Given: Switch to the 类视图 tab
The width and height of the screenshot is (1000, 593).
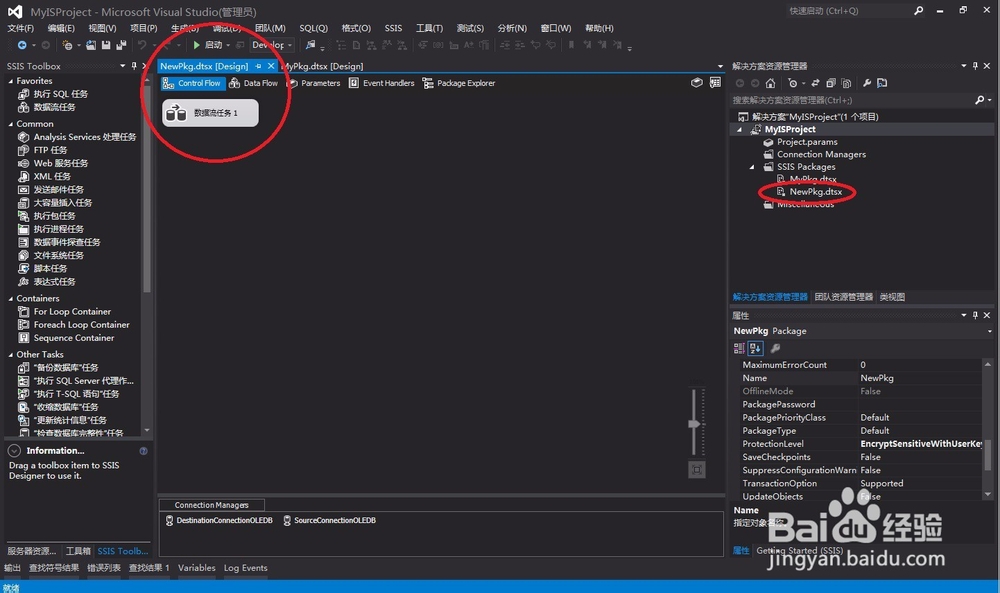Looking at the screenshot, I should coord(892,297).
